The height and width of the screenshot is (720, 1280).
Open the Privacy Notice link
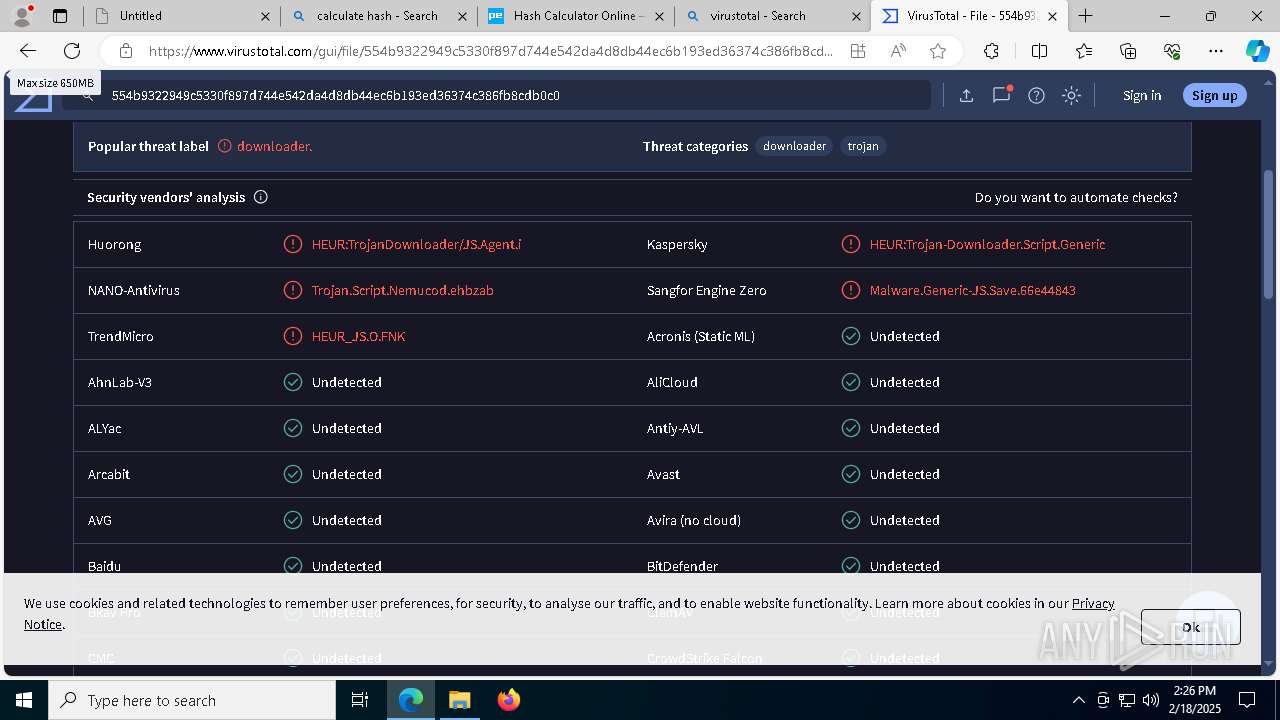[1093, 603]
